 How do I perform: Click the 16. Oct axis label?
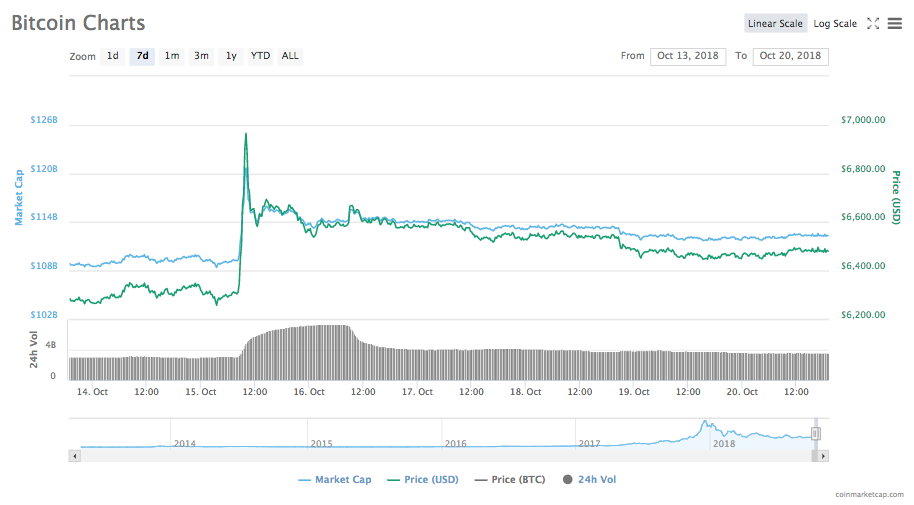(x=309, y=392)
